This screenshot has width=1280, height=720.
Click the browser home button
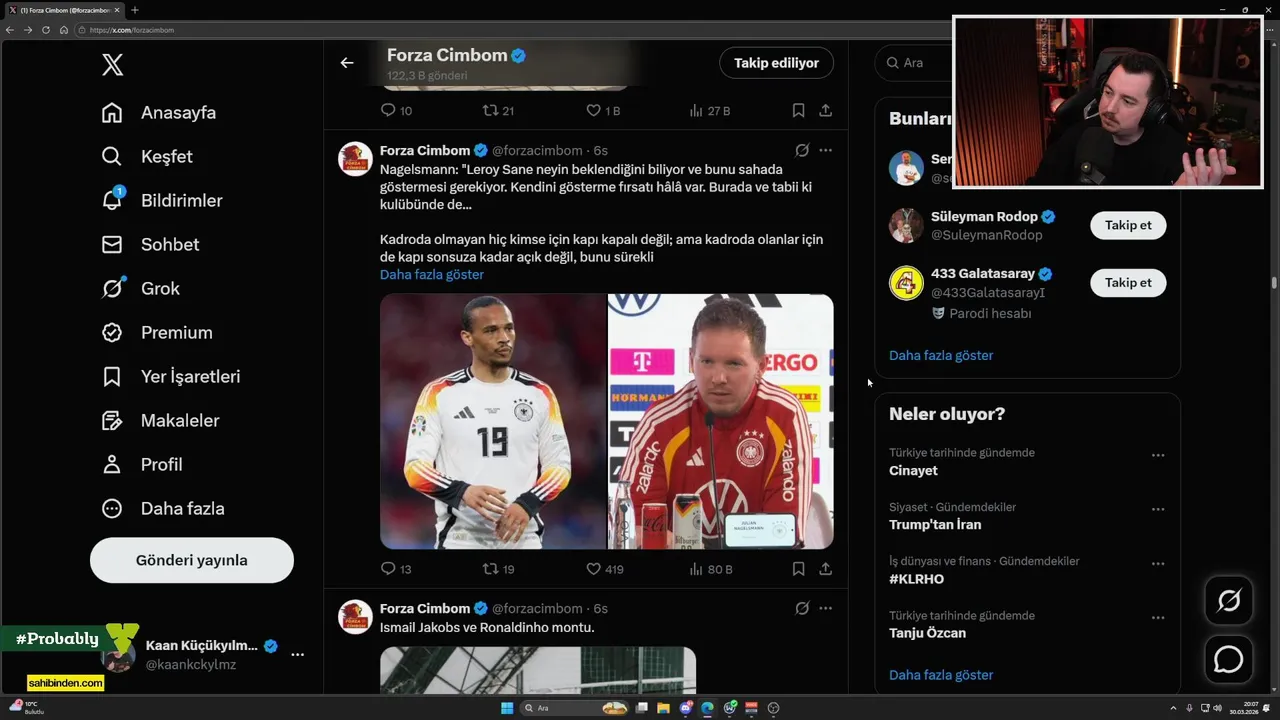63,30
